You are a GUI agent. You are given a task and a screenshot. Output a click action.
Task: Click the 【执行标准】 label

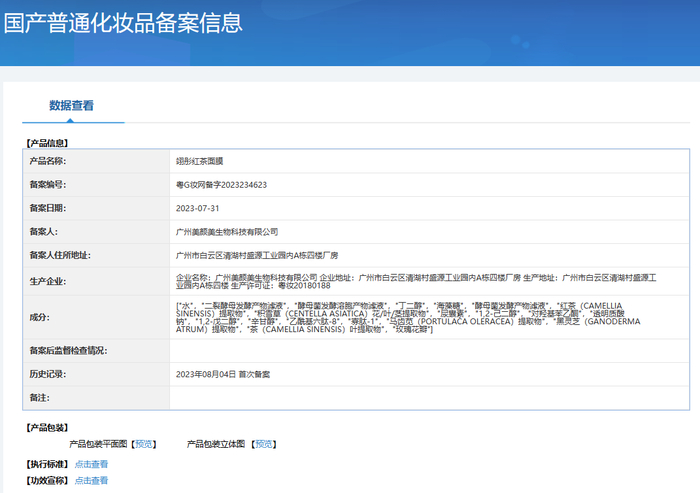(x=47, y=464)
